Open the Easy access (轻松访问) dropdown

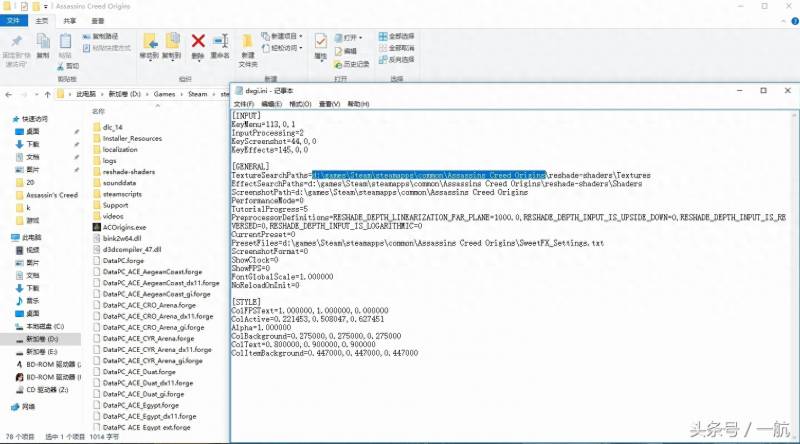282,47
